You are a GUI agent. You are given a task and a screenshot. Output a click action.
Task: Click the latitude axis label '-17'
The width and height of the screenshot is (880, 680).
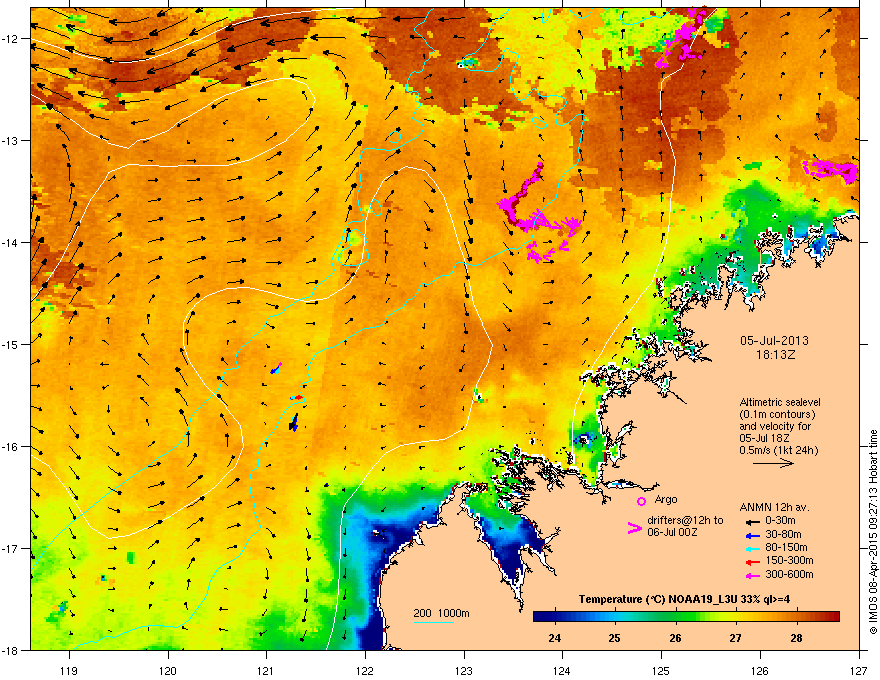tap(10, 548)
